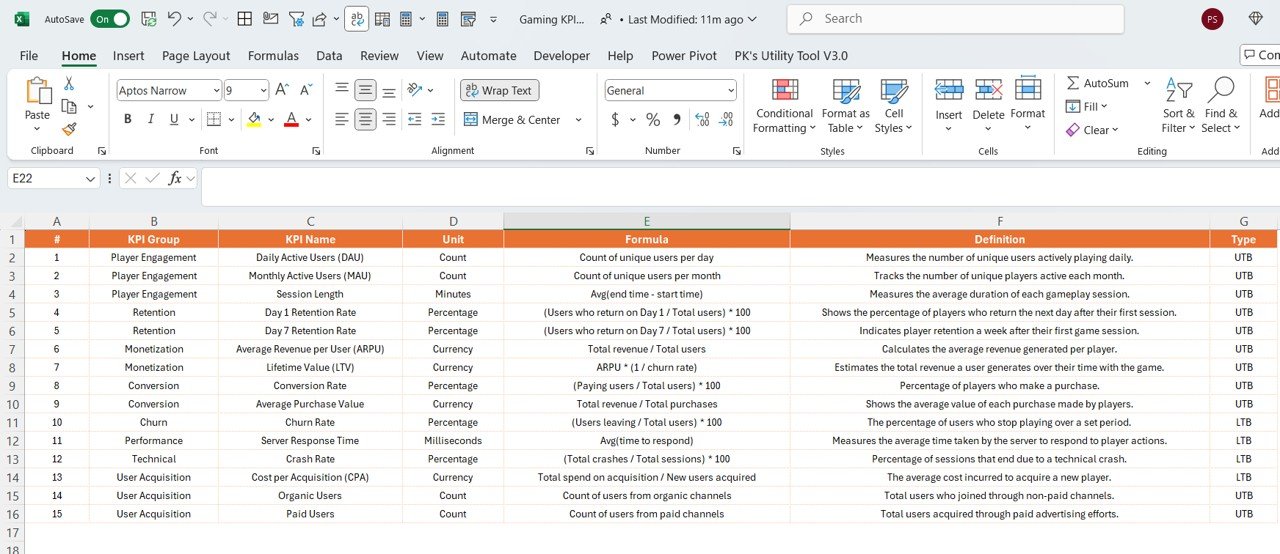Viewport: 1280px width, 554px height.
Task: Click Align Left icon
Action: pos(342,119)
